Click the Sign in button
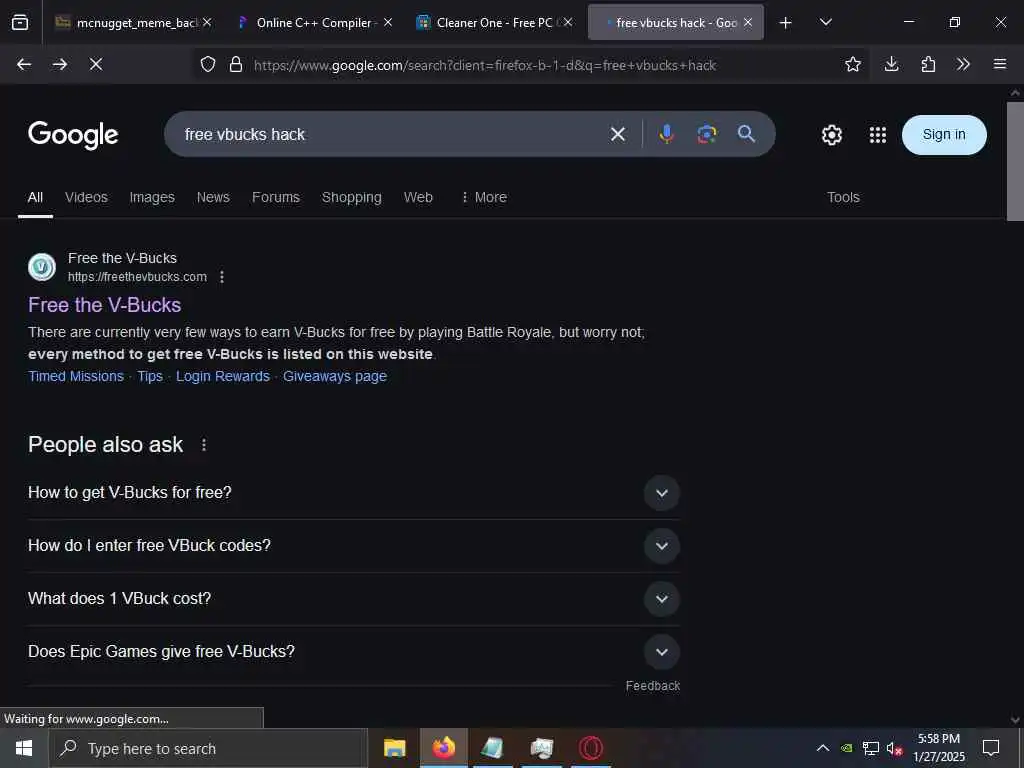Screen dimensions: 1024x768 [944, 135]
